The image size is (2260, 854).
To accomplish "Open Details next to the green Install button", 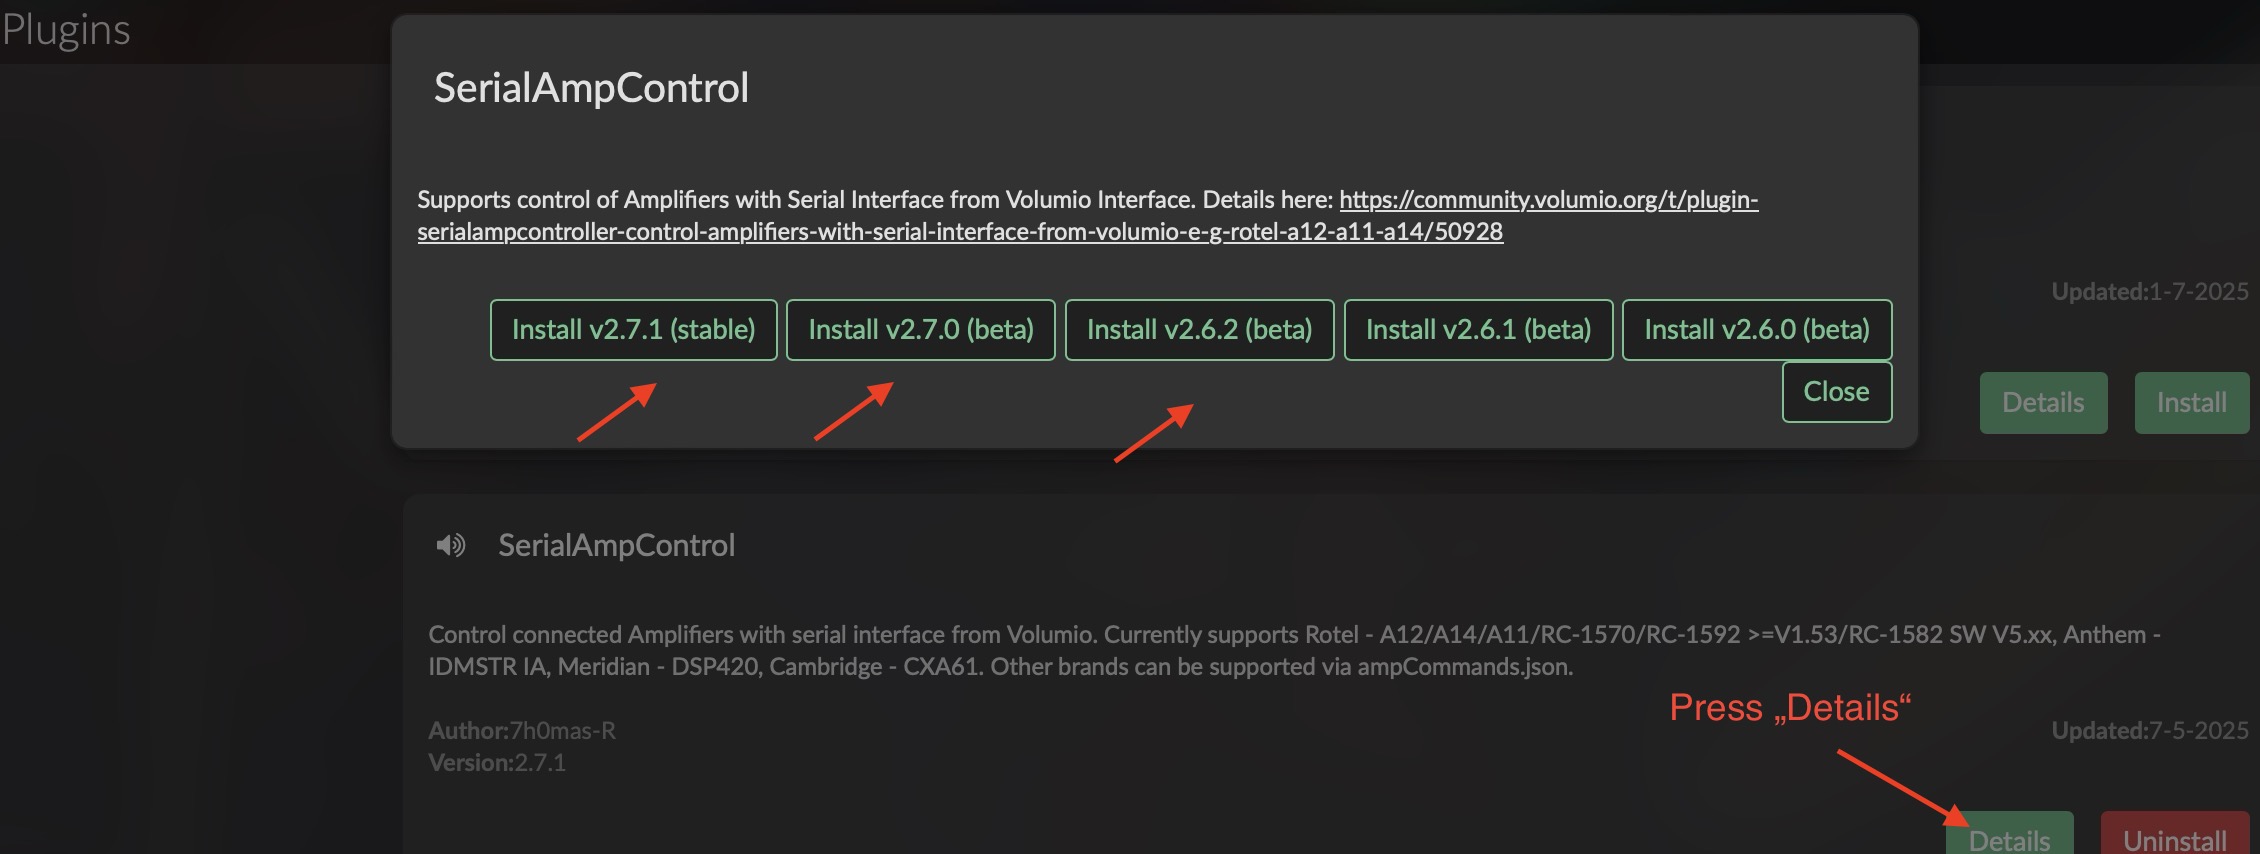I will 2043,403.
